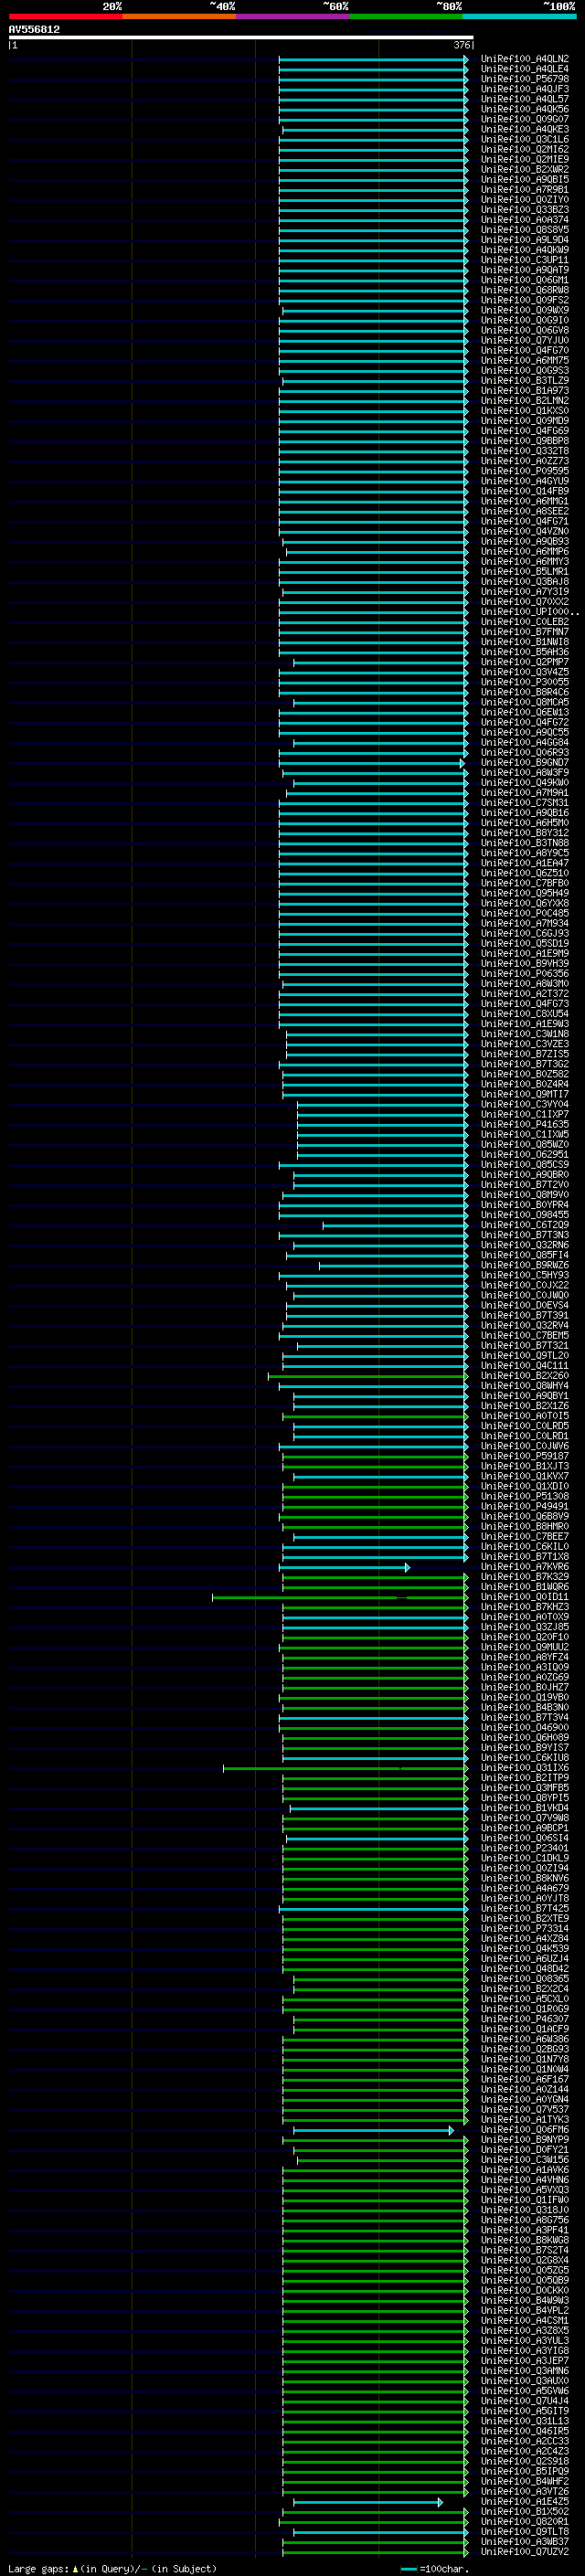Click the purple ~60% identity legend bar
This screenshot has width=585, height=2576.
[x=293, y=16]
